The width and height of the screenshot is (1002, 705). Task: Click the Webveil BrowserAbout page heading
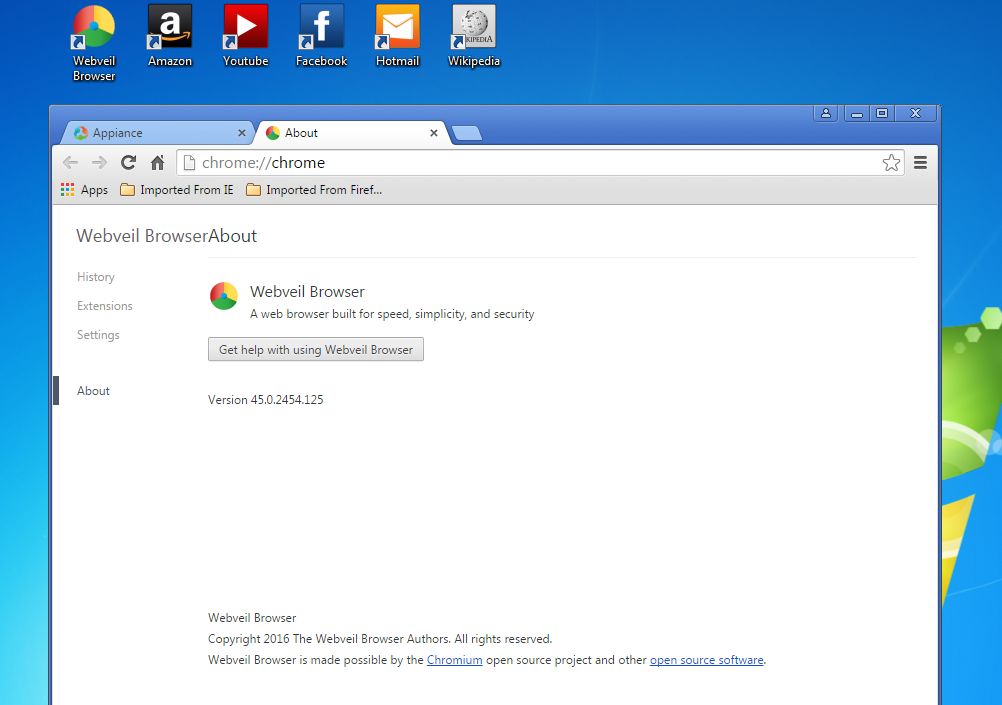[166, 236]
